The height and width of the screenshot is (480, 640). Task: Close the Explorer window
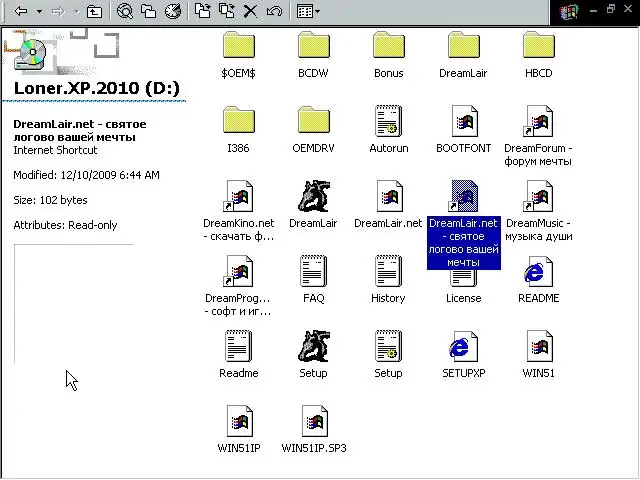click(629, 9)
